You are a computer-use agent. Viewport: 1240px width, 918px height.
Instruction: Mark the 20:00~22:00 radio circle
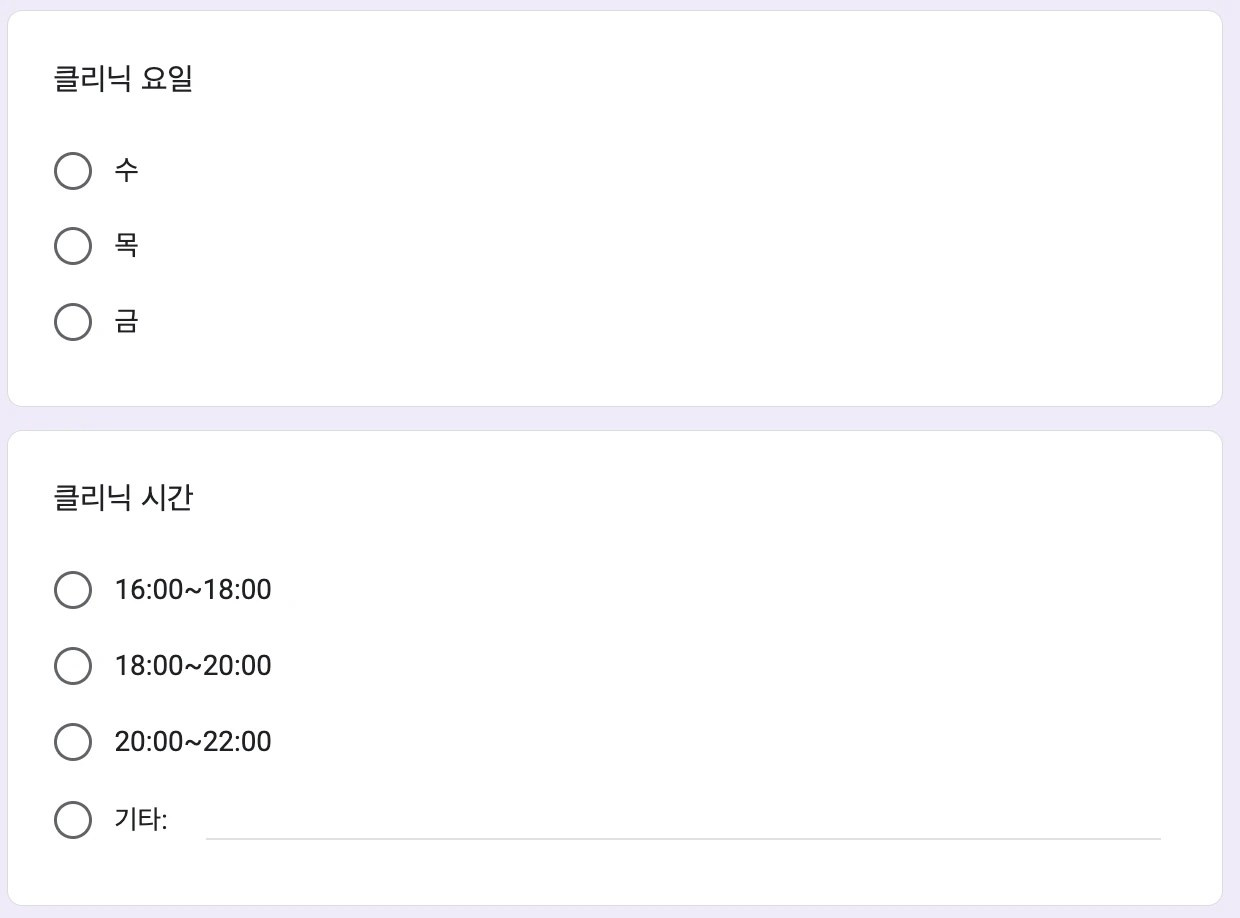click(72, 742)
